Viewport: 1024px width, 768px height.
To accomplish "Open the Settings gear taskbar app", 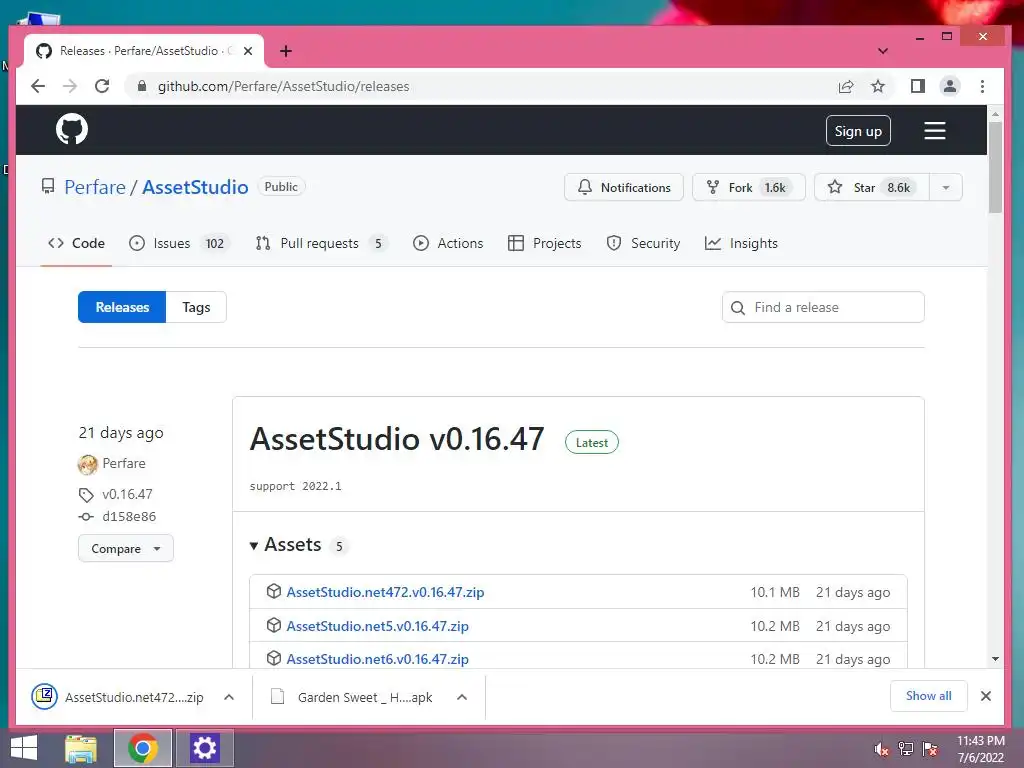I will 204,748.
